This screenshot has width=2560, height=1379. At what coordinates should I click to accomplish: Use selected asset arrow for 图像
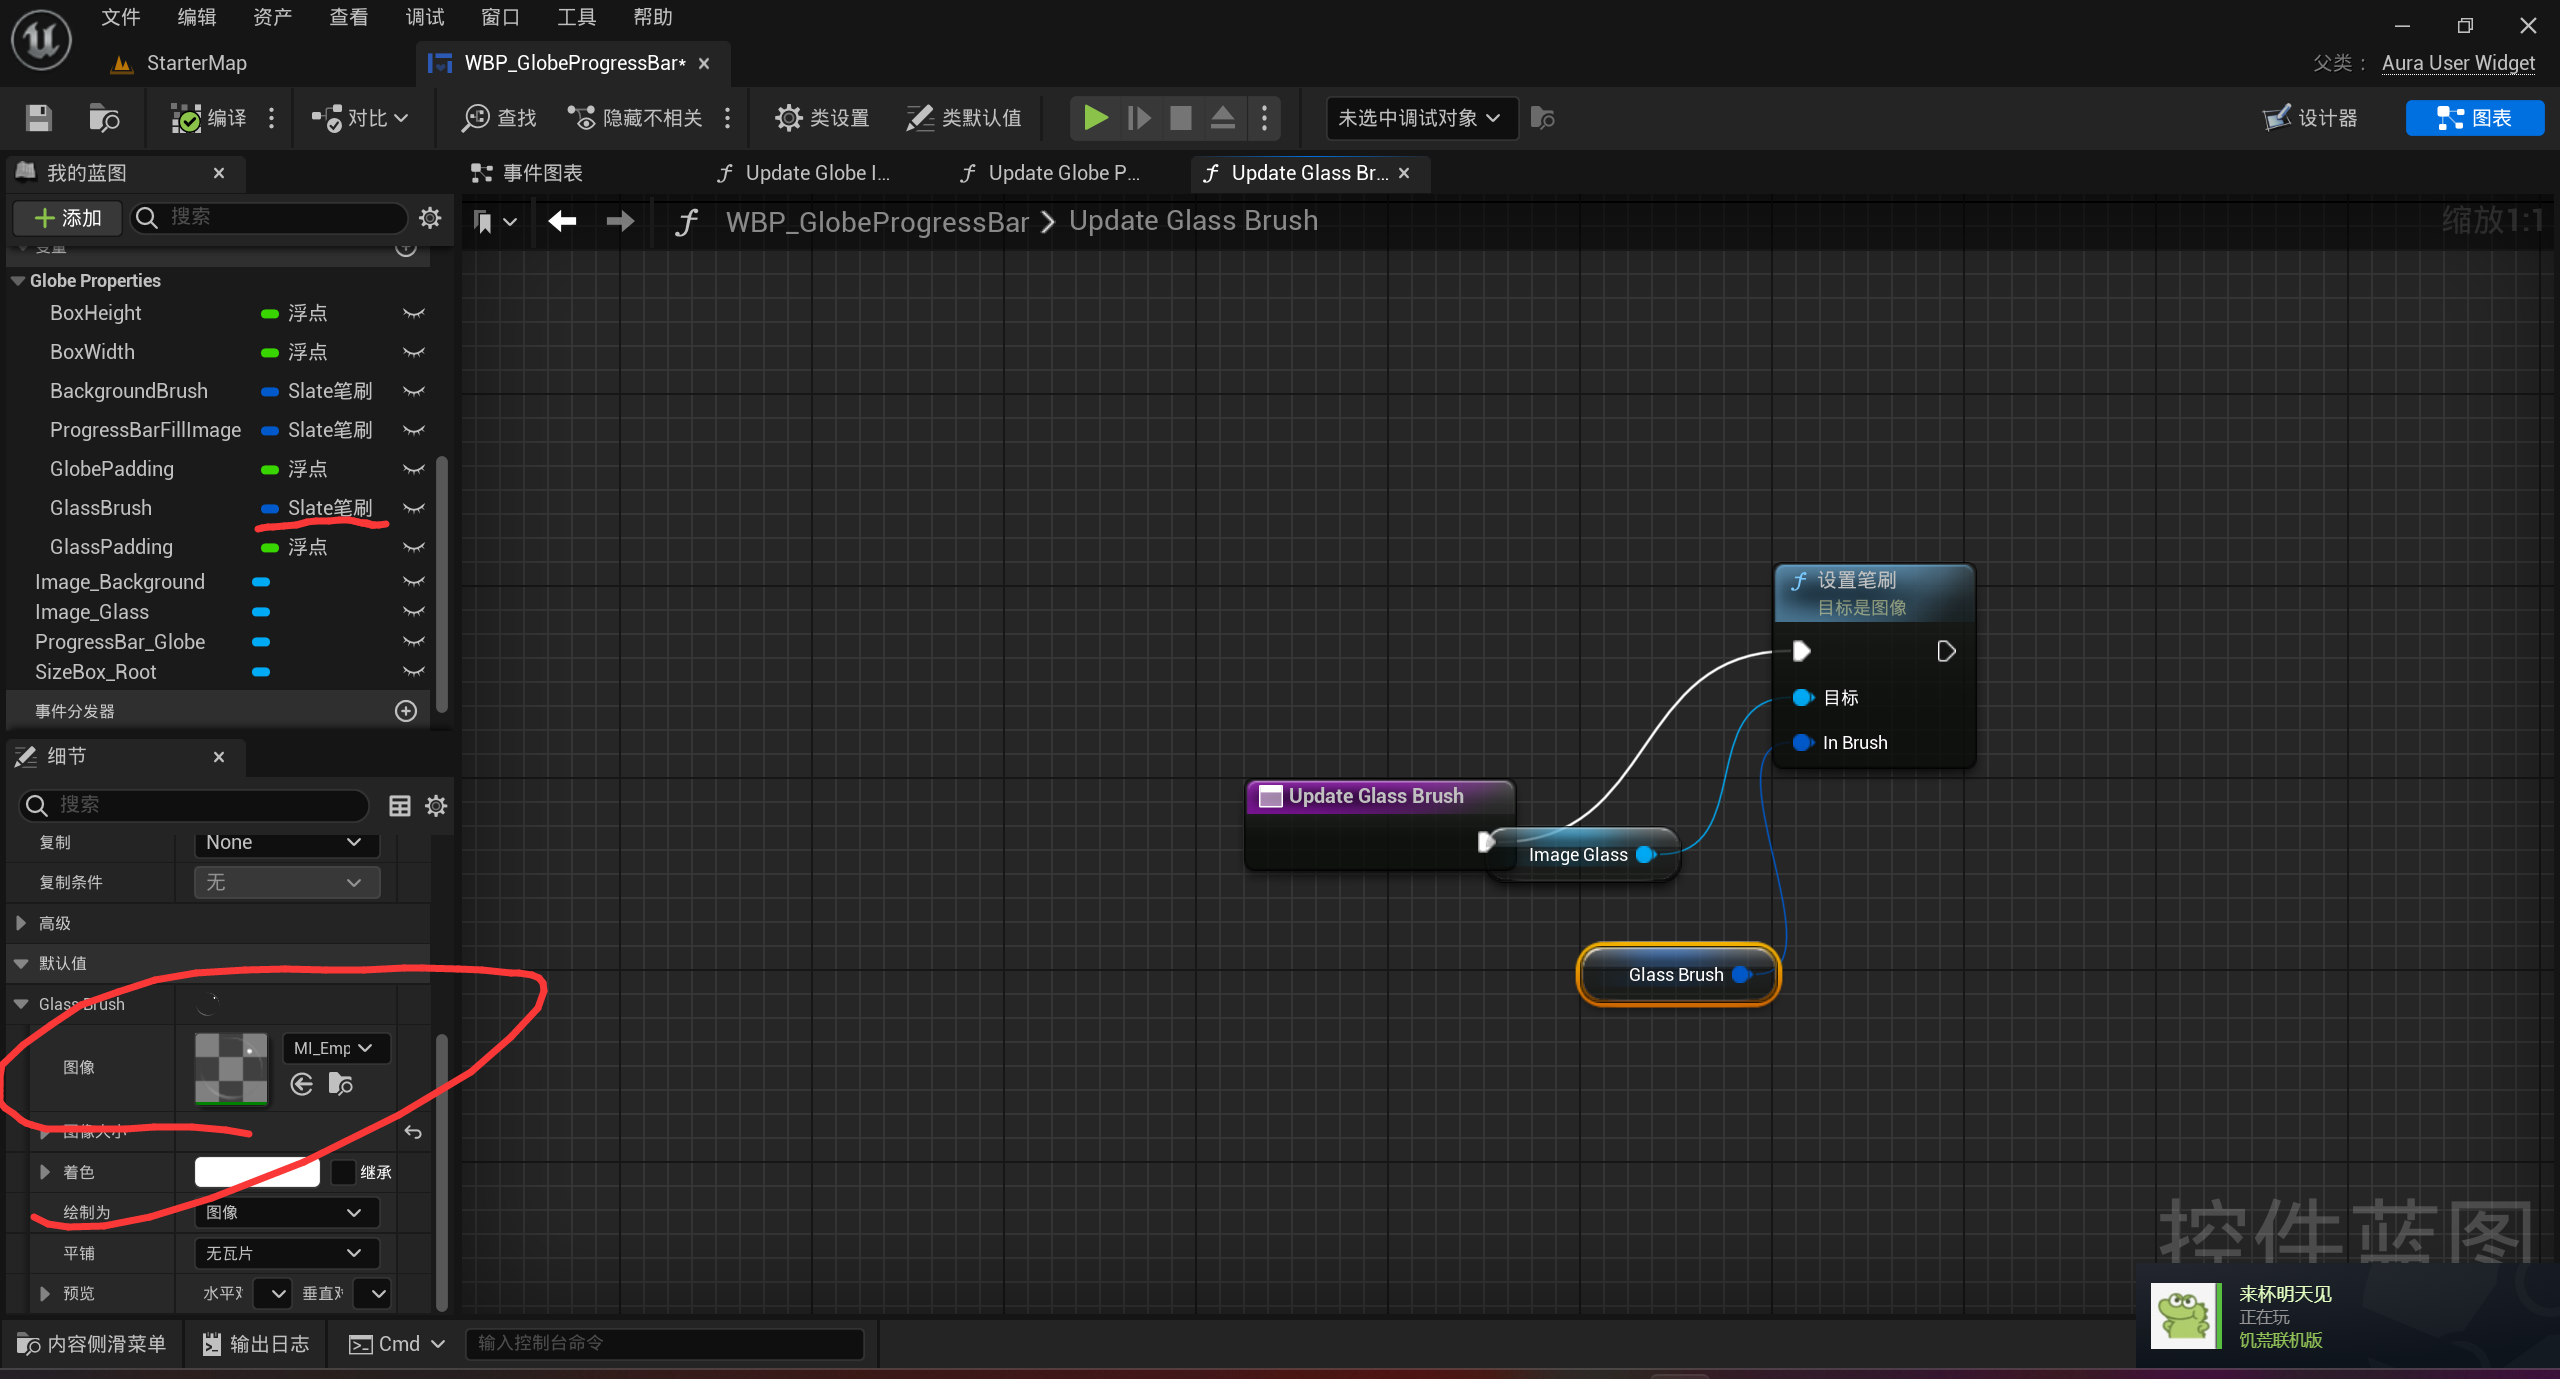point(302,1084)
